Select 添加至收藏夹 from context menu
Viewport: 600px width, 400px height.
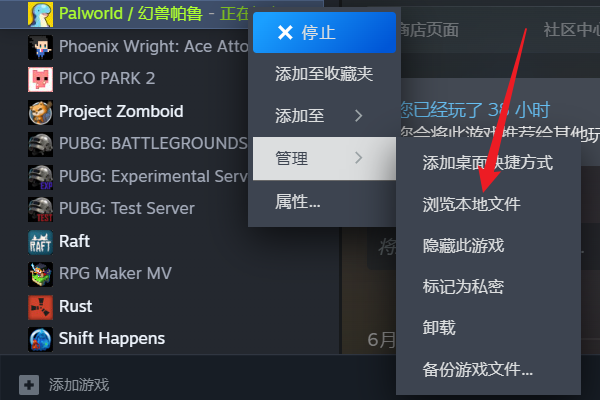[324, 74]
